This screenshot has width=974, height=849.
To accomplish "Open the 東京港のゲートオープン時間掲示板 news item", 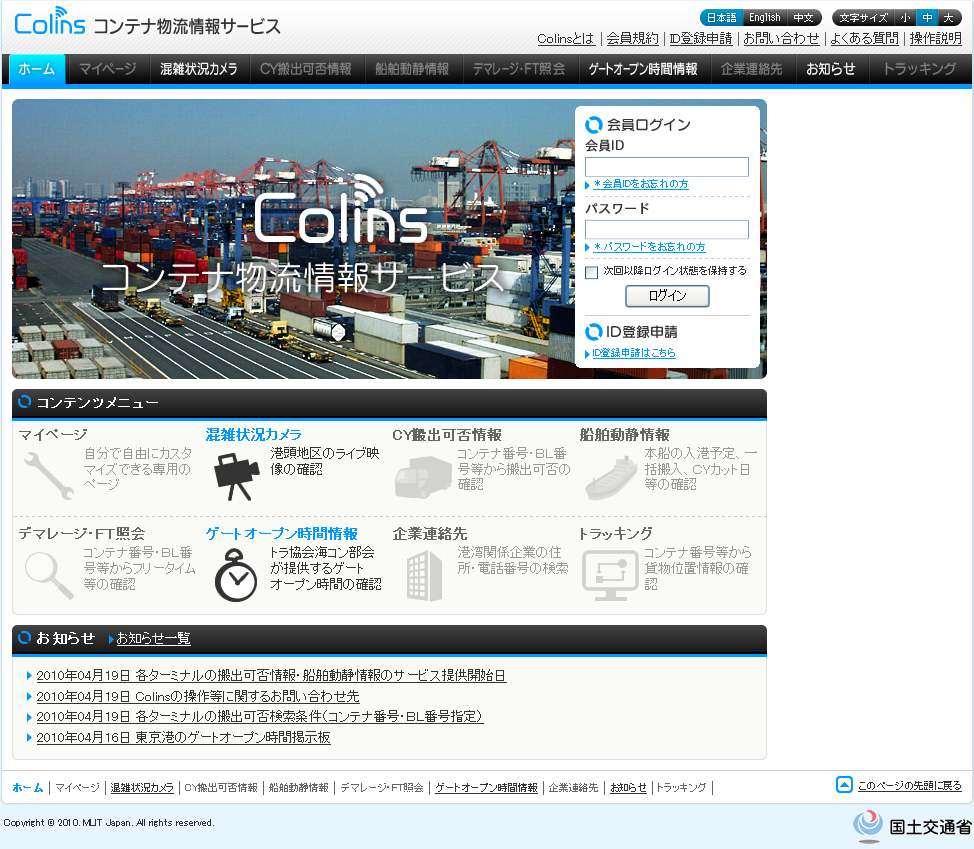I will (183, 737).
